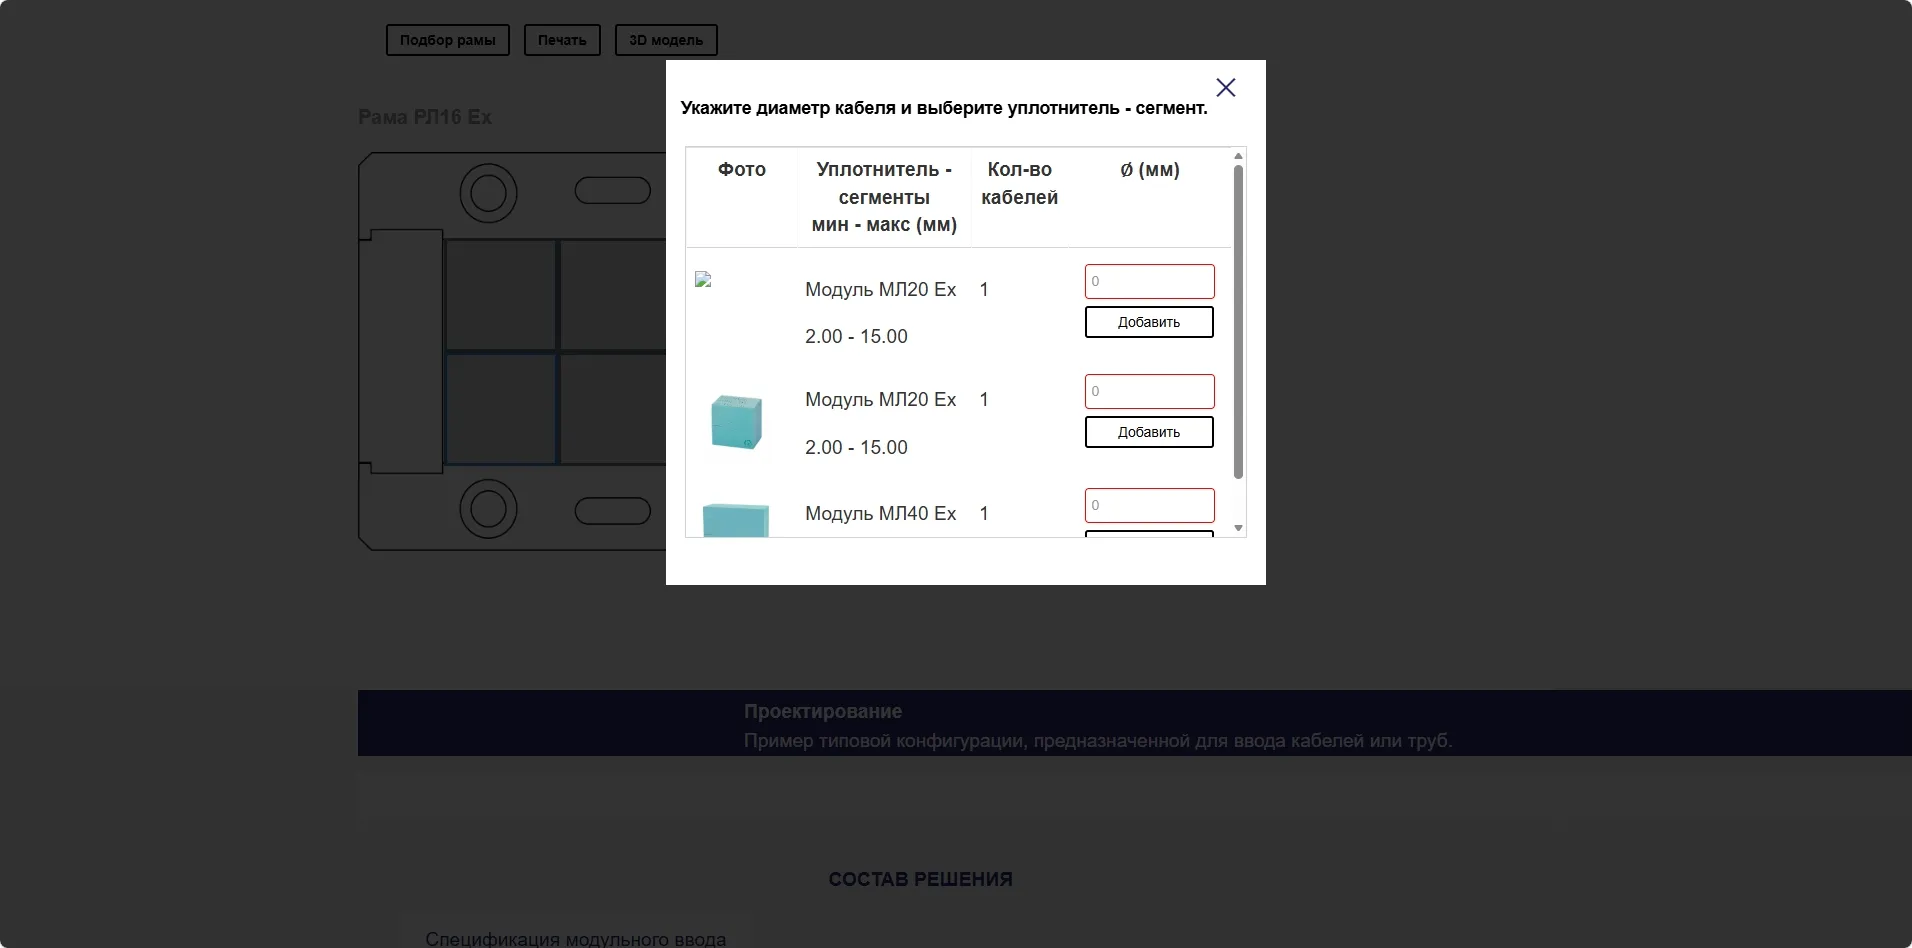Click the scrollbar down arrow in the table
The image size is (1912, 948).
click(1238, 528)
